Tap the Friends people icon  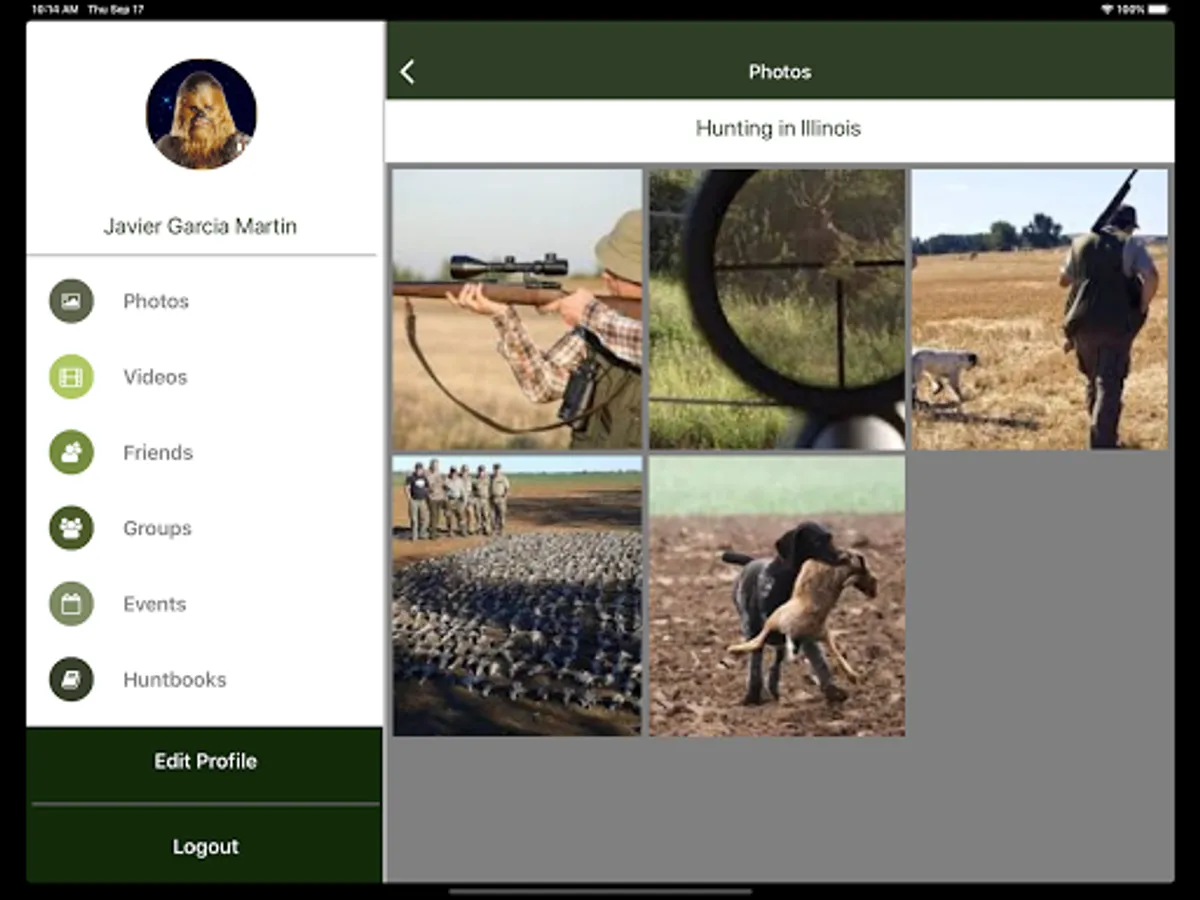click(71, 452)
